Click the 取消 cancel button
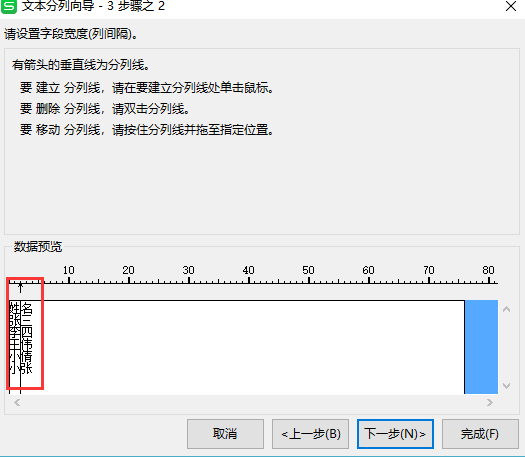 coord(225,434)
